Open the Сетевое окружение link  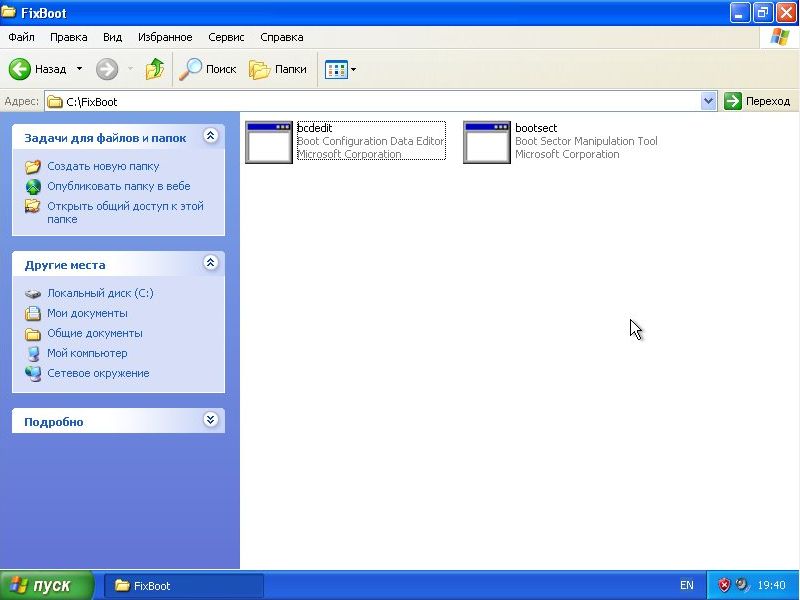[x=98, y=373]
